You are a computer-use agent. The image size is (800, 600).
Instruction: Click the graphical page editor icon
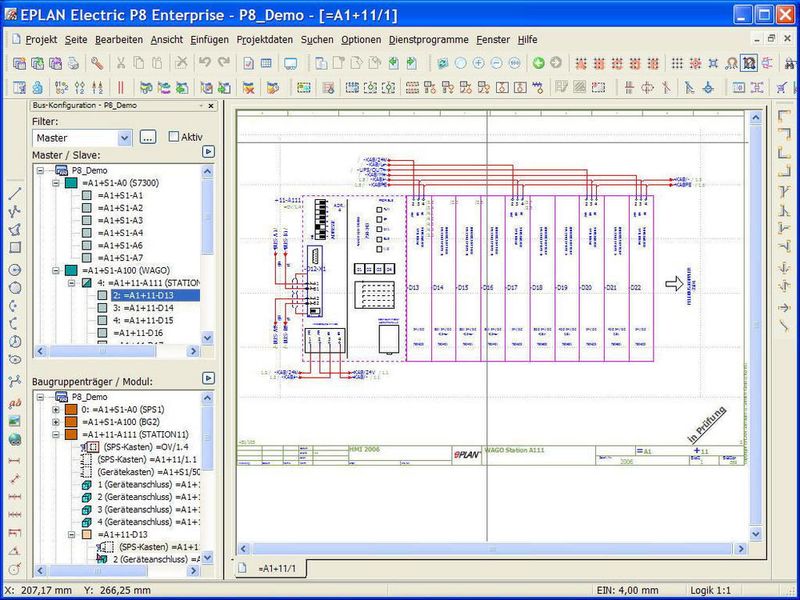[248, 63]
